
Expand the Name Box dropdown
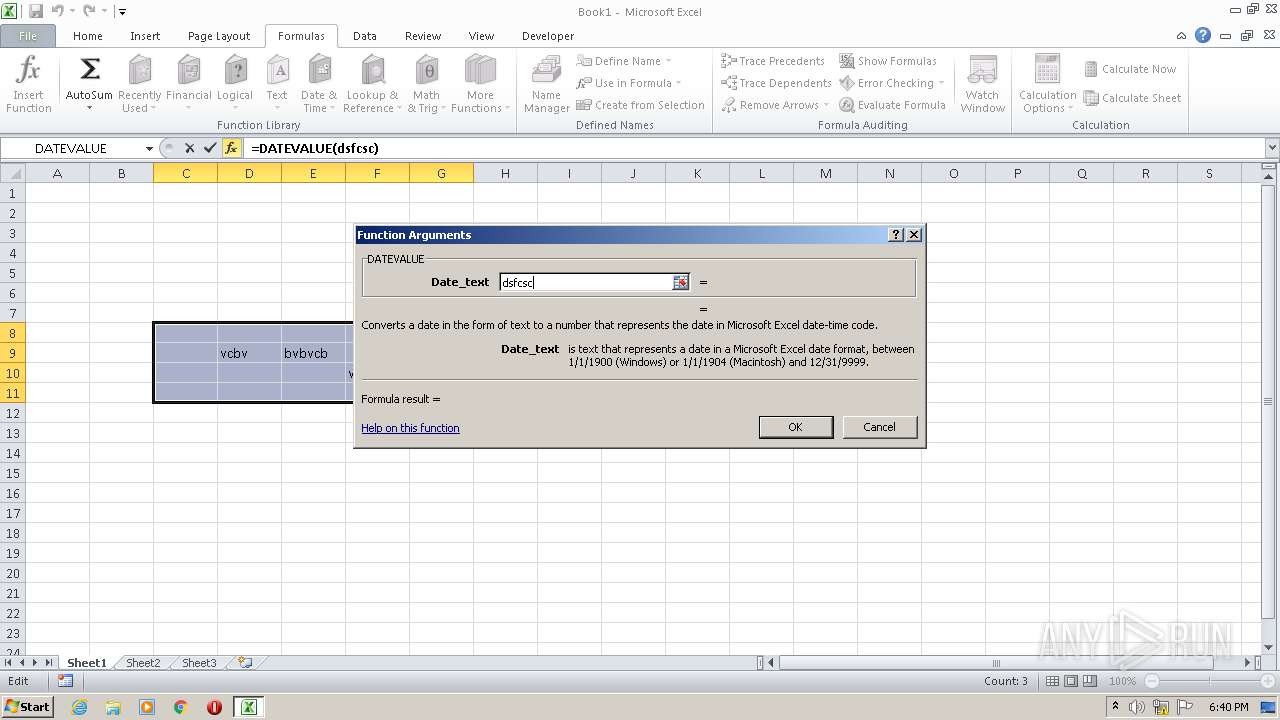[x=149, y=148]
